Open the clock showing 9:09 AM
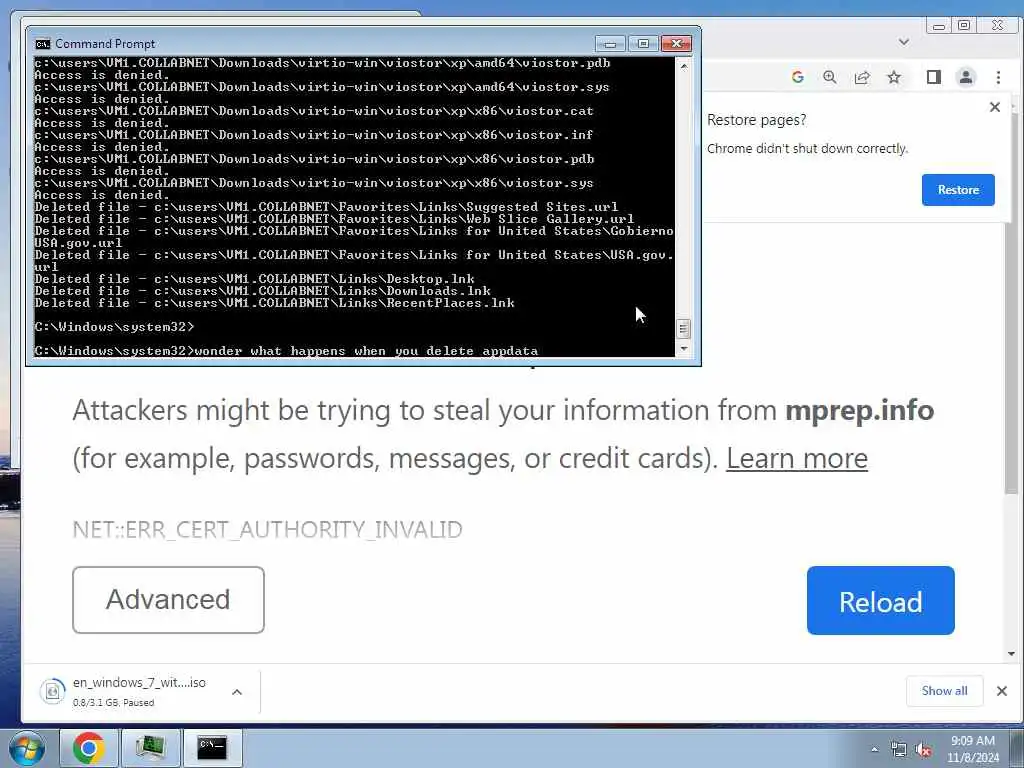 972,749
